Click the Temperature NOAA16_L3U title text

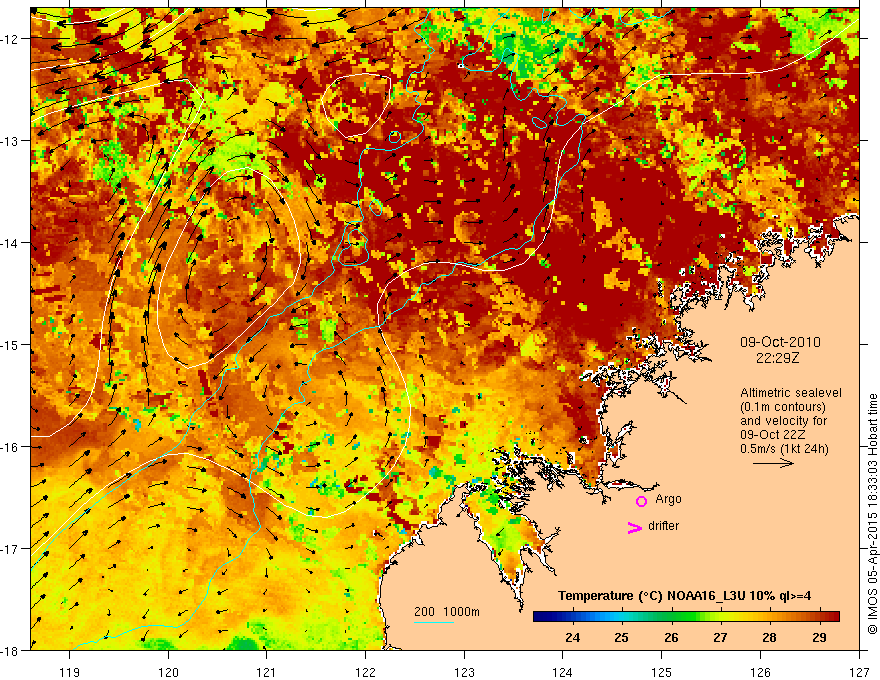(685, 596)
